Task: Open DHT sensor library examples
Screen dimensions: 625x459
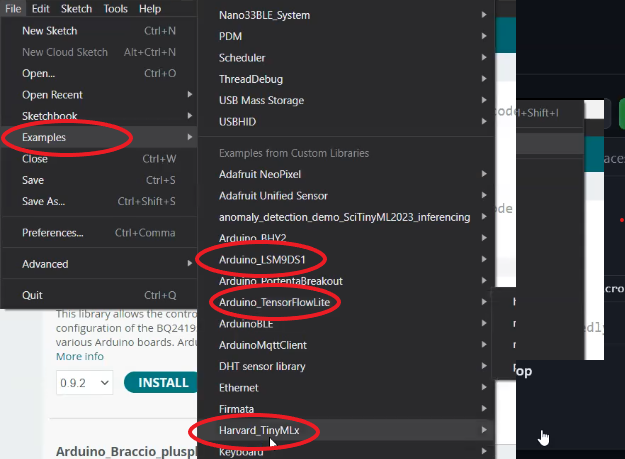Action: point(346,366)
